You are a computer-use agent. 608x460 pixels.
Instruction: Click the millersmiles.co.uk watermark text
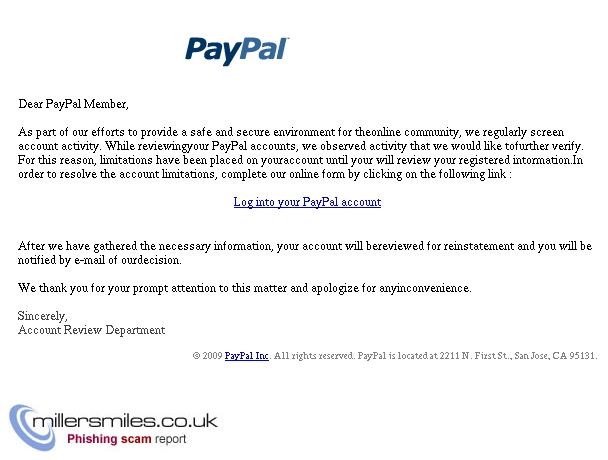tap(125, 421)
